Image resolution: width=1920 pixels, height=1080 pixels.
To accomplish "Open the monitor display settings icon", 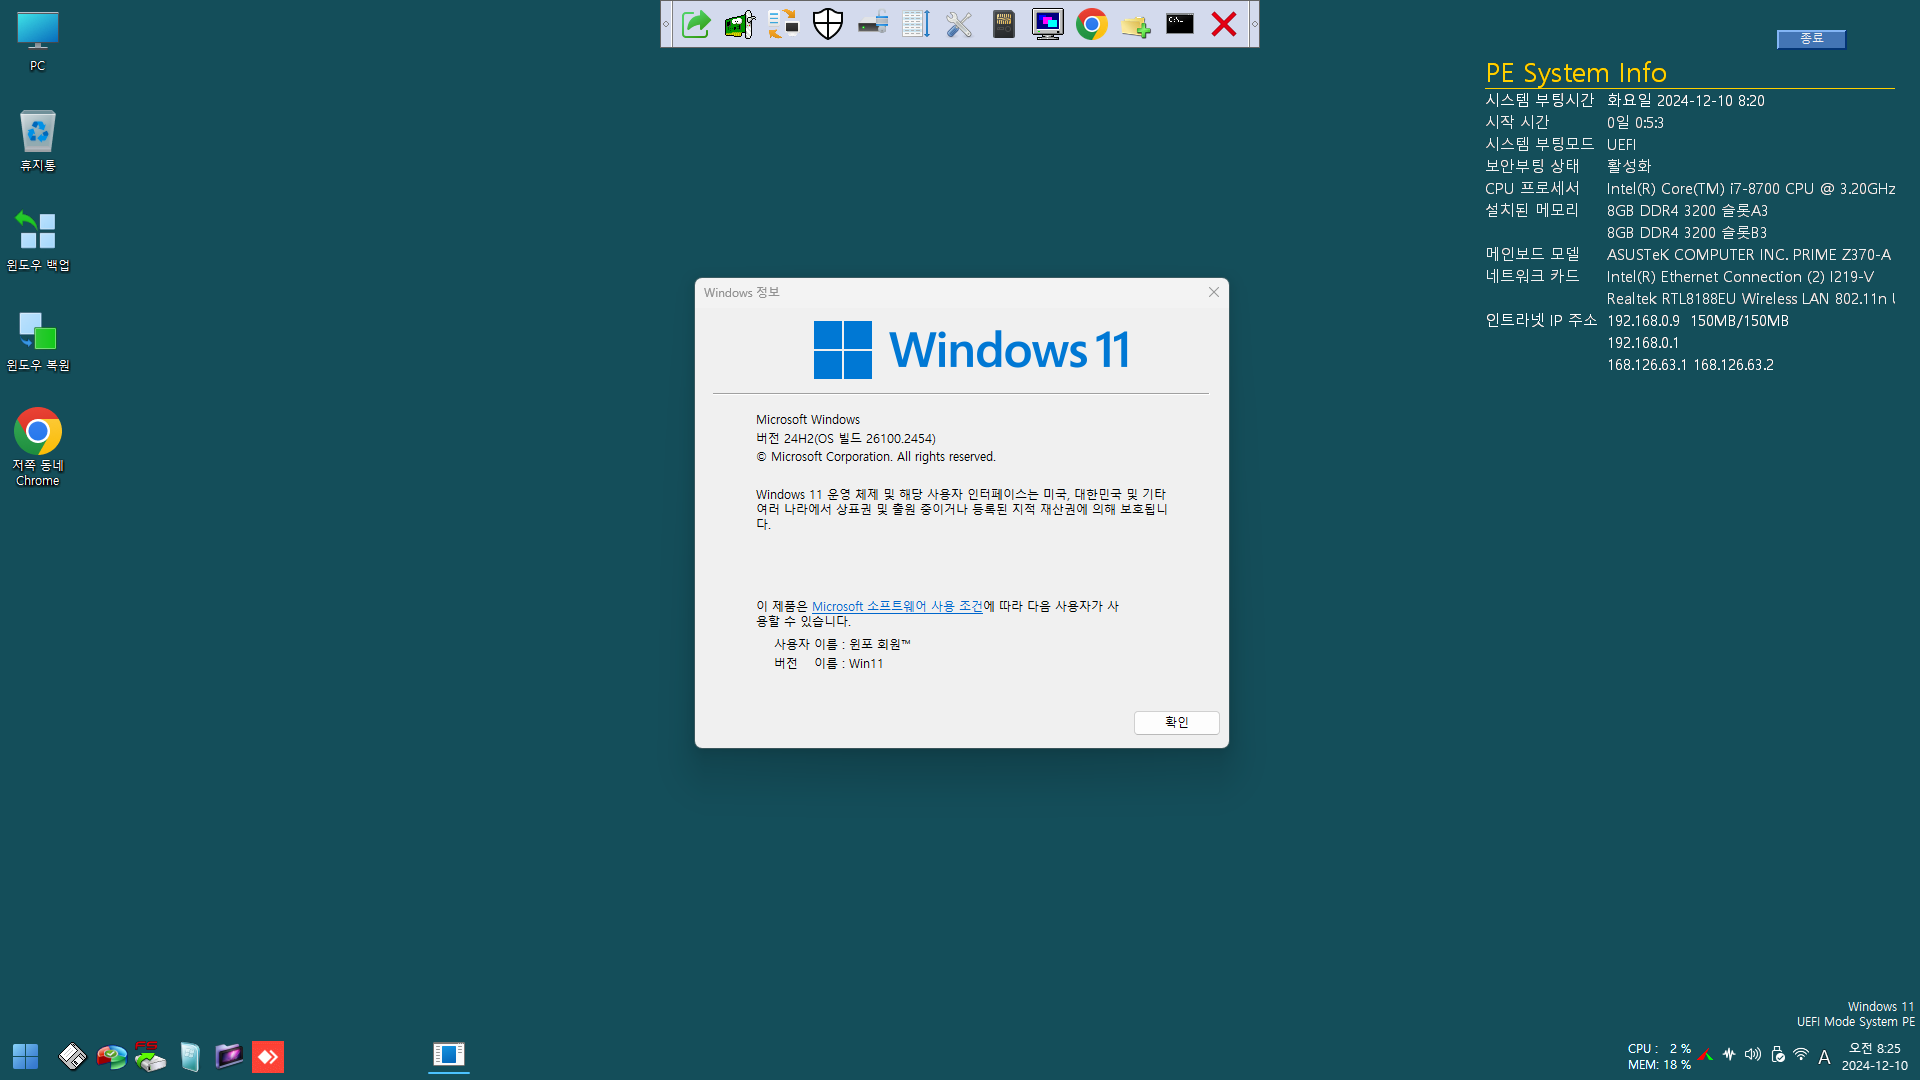I will 1048,24.
